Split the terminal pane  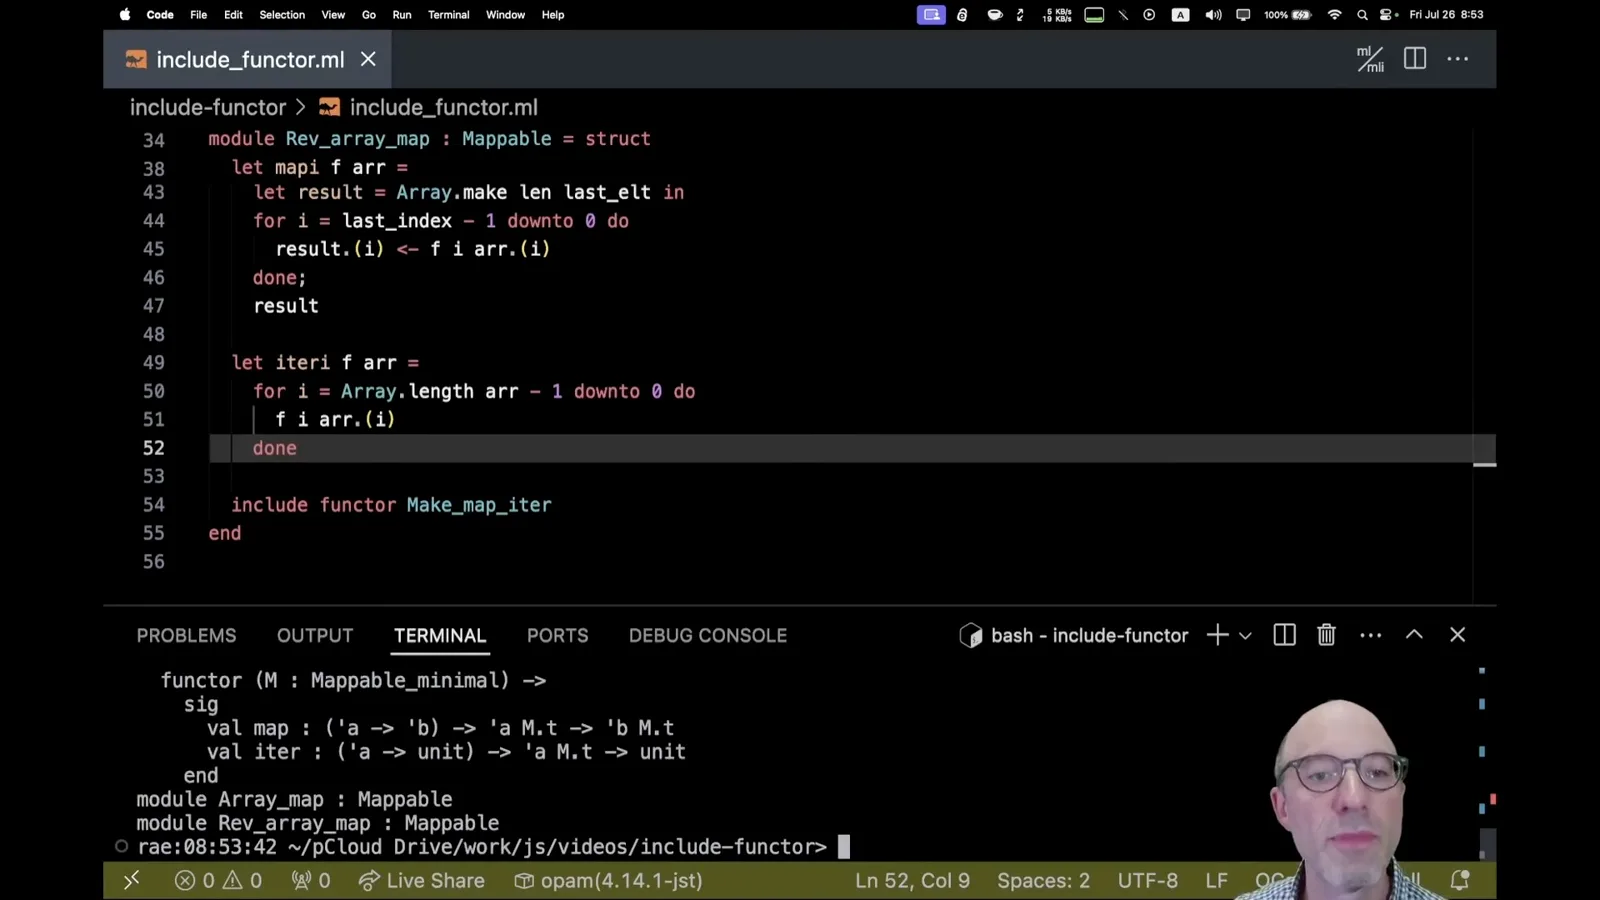1285,635
